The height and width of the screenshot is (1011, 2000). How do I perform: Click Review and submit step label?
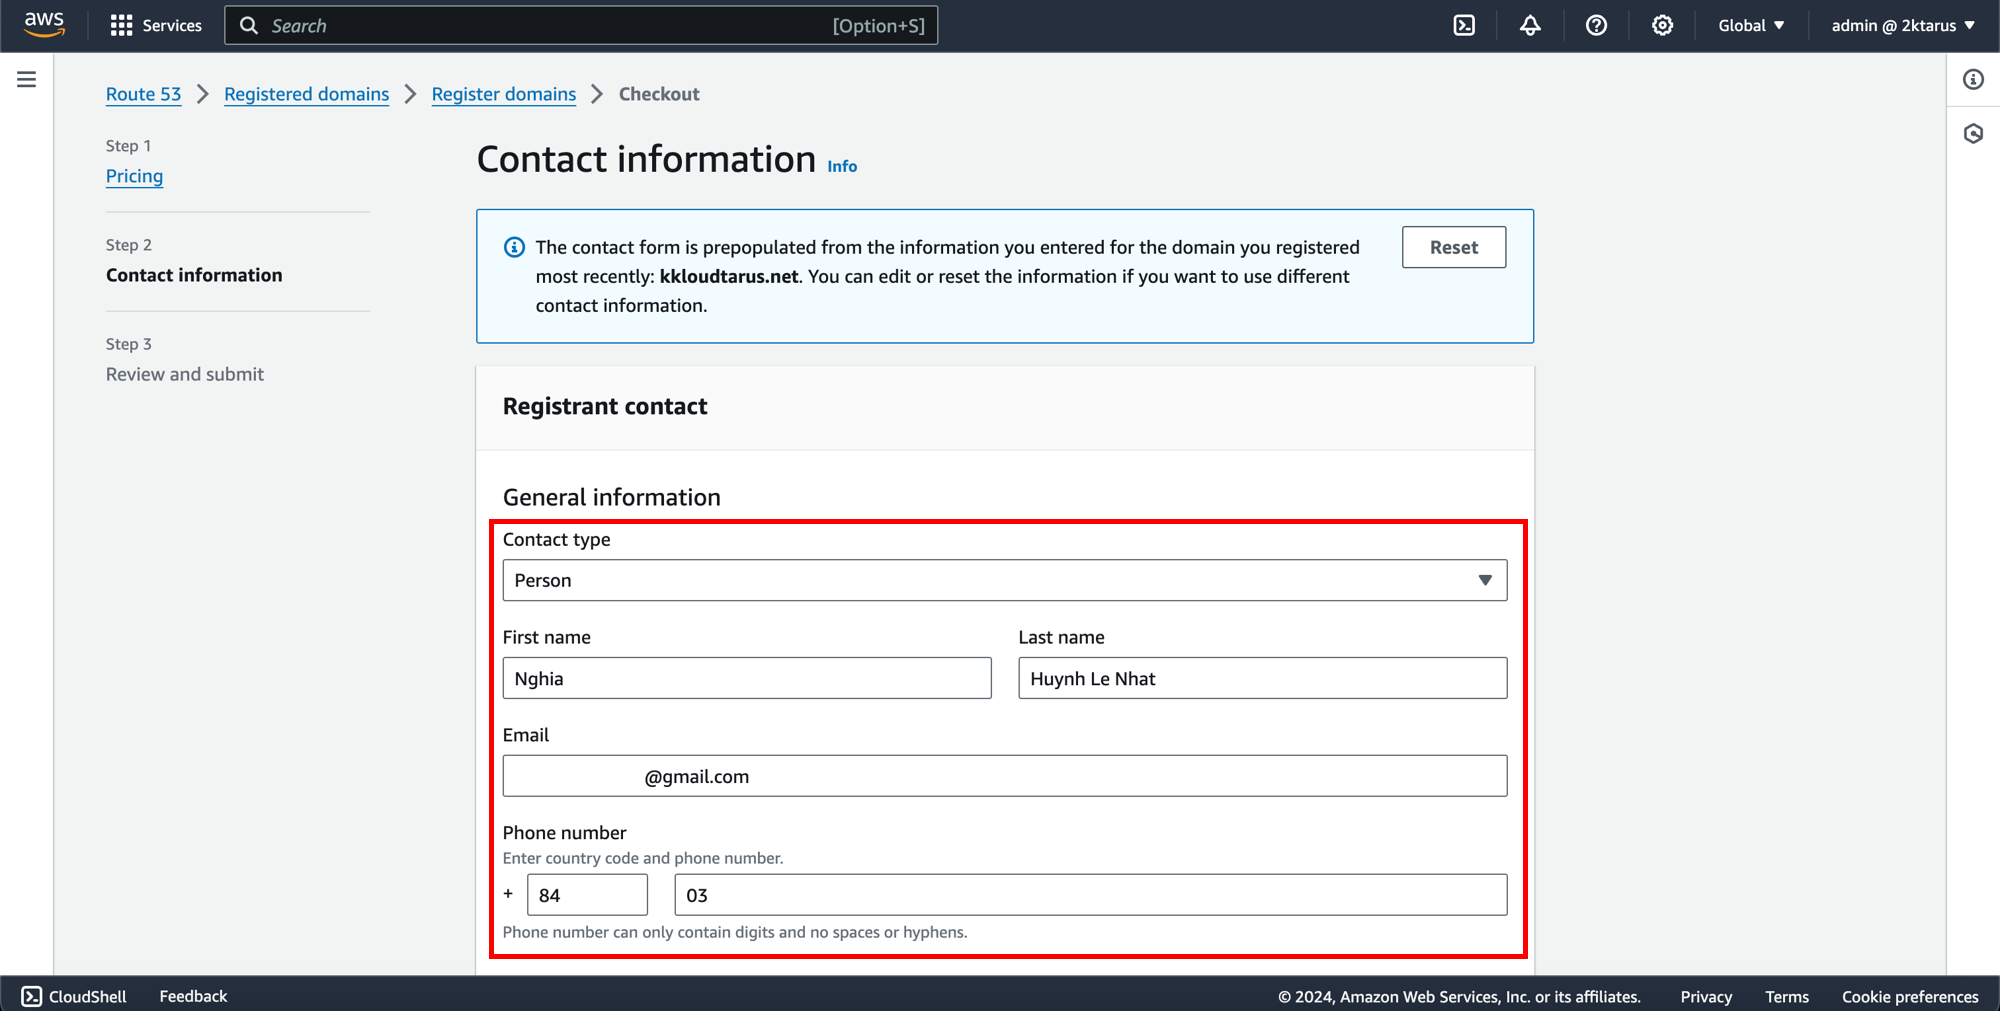[x=185, y=374]
